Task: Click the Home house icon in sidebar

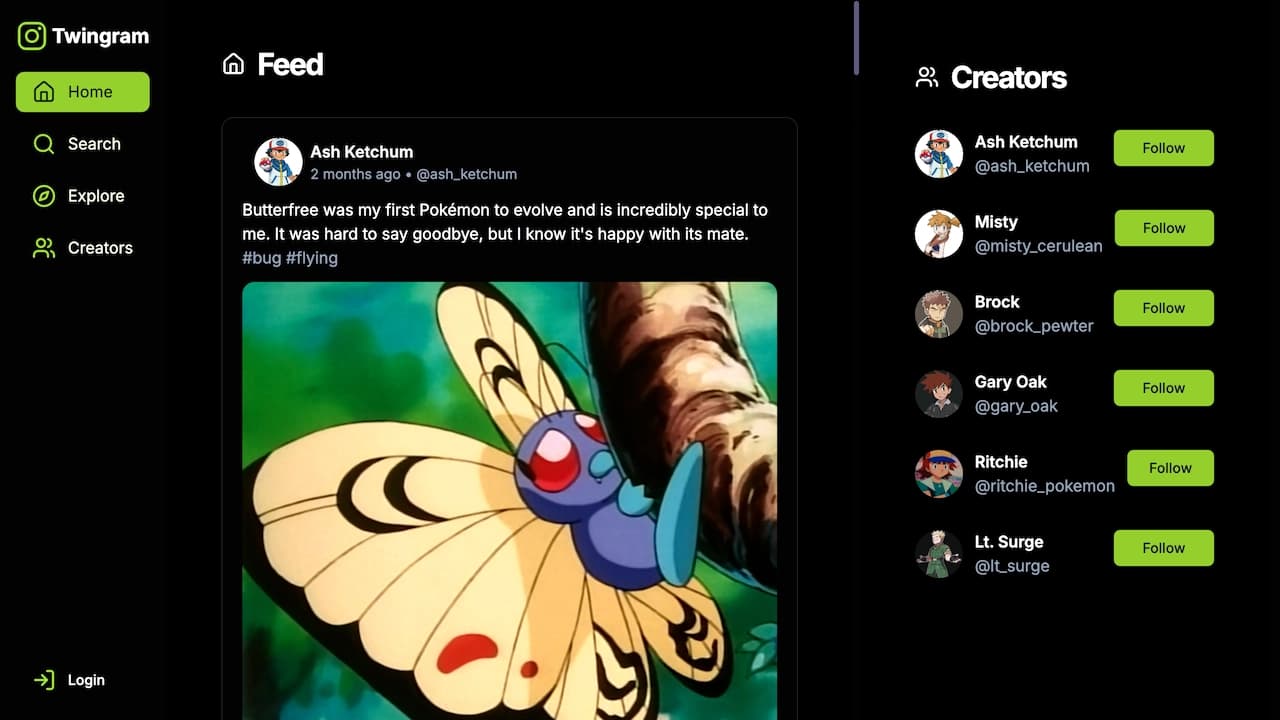Action: pos(43,92)
